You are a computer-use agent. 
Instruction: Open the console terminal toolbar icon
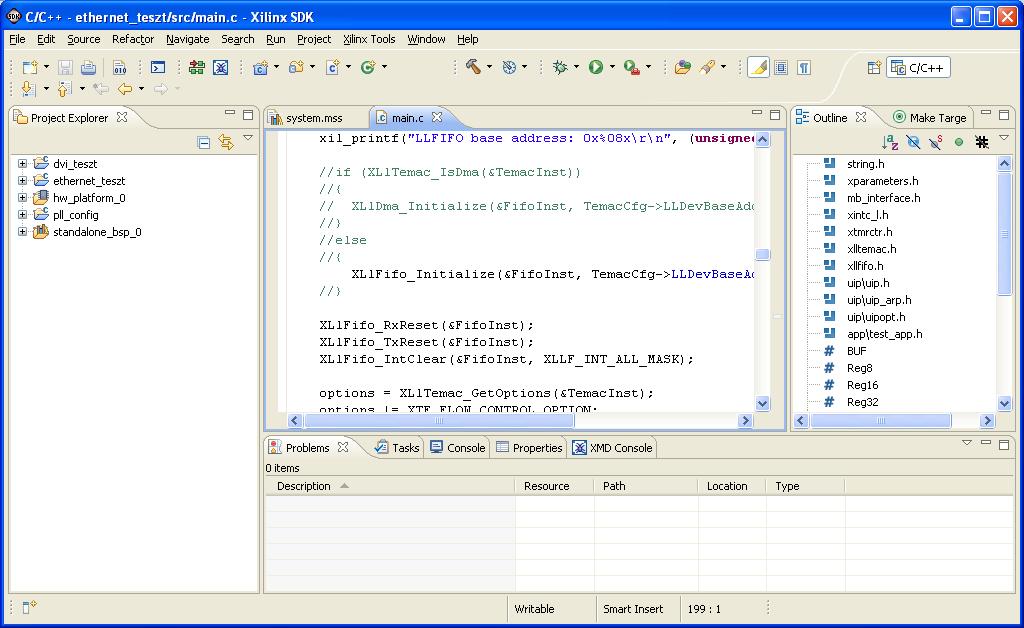click(x=158, y=67)
